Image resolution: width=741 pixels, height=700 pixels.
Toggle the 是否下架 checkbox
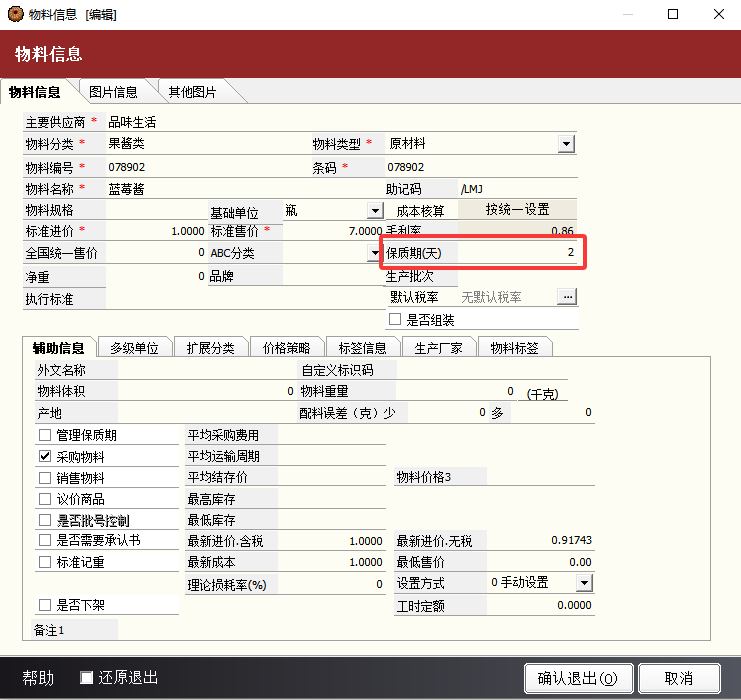click(45, 605)
